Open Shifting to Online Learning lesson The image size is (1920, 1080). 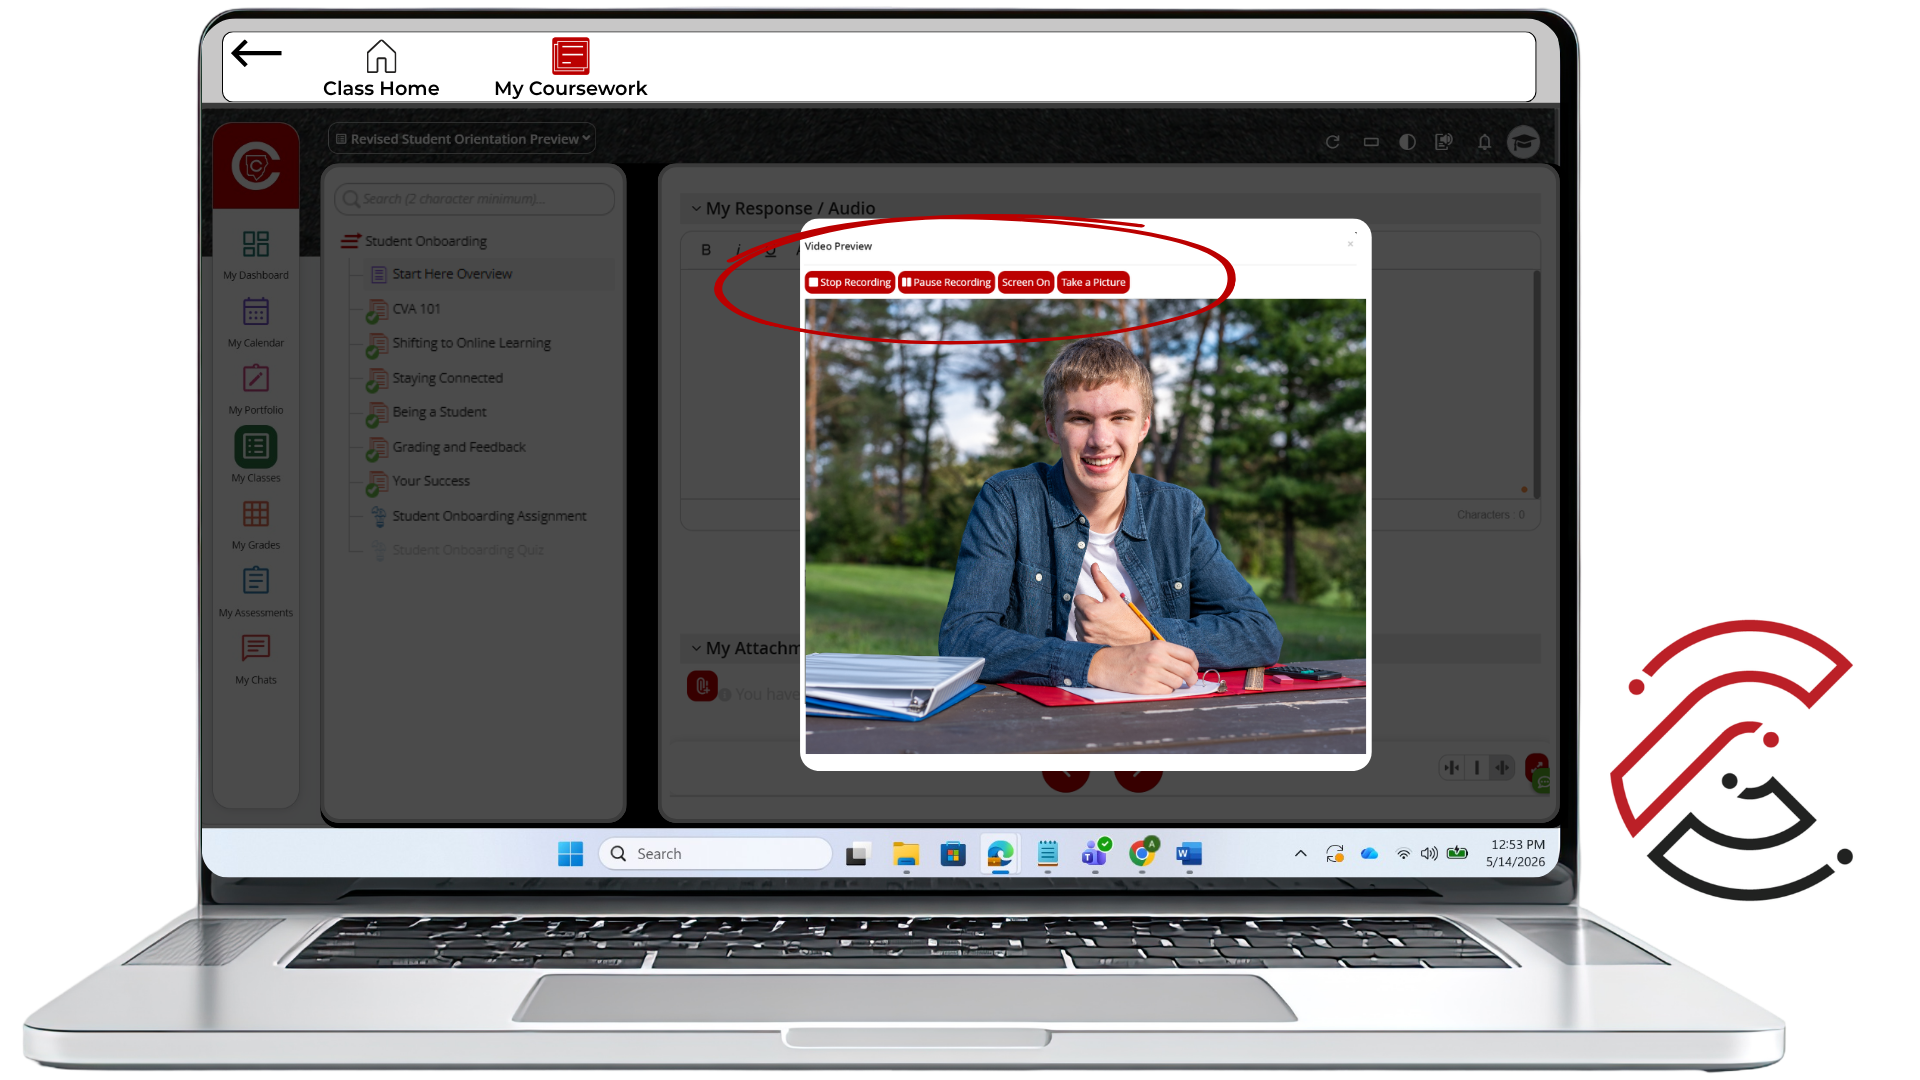point(471,343)
